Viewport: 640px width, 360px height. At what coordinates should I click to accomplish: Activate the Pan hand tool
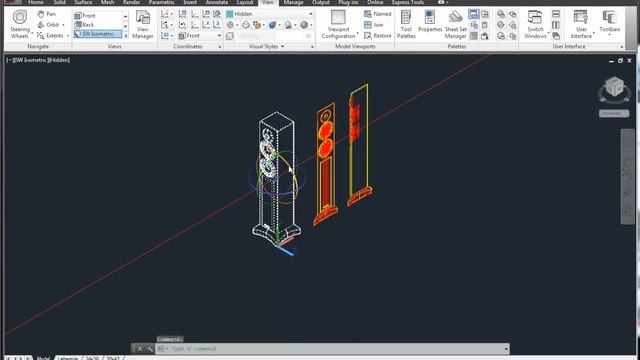click(46, 14)
